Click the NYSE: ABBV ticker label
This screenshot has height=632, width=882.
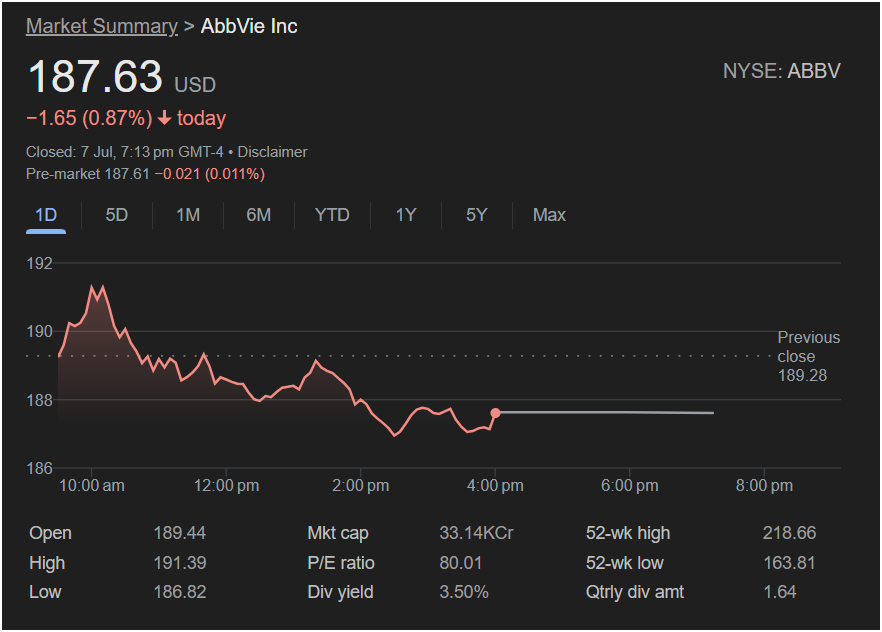pos(781,71)
